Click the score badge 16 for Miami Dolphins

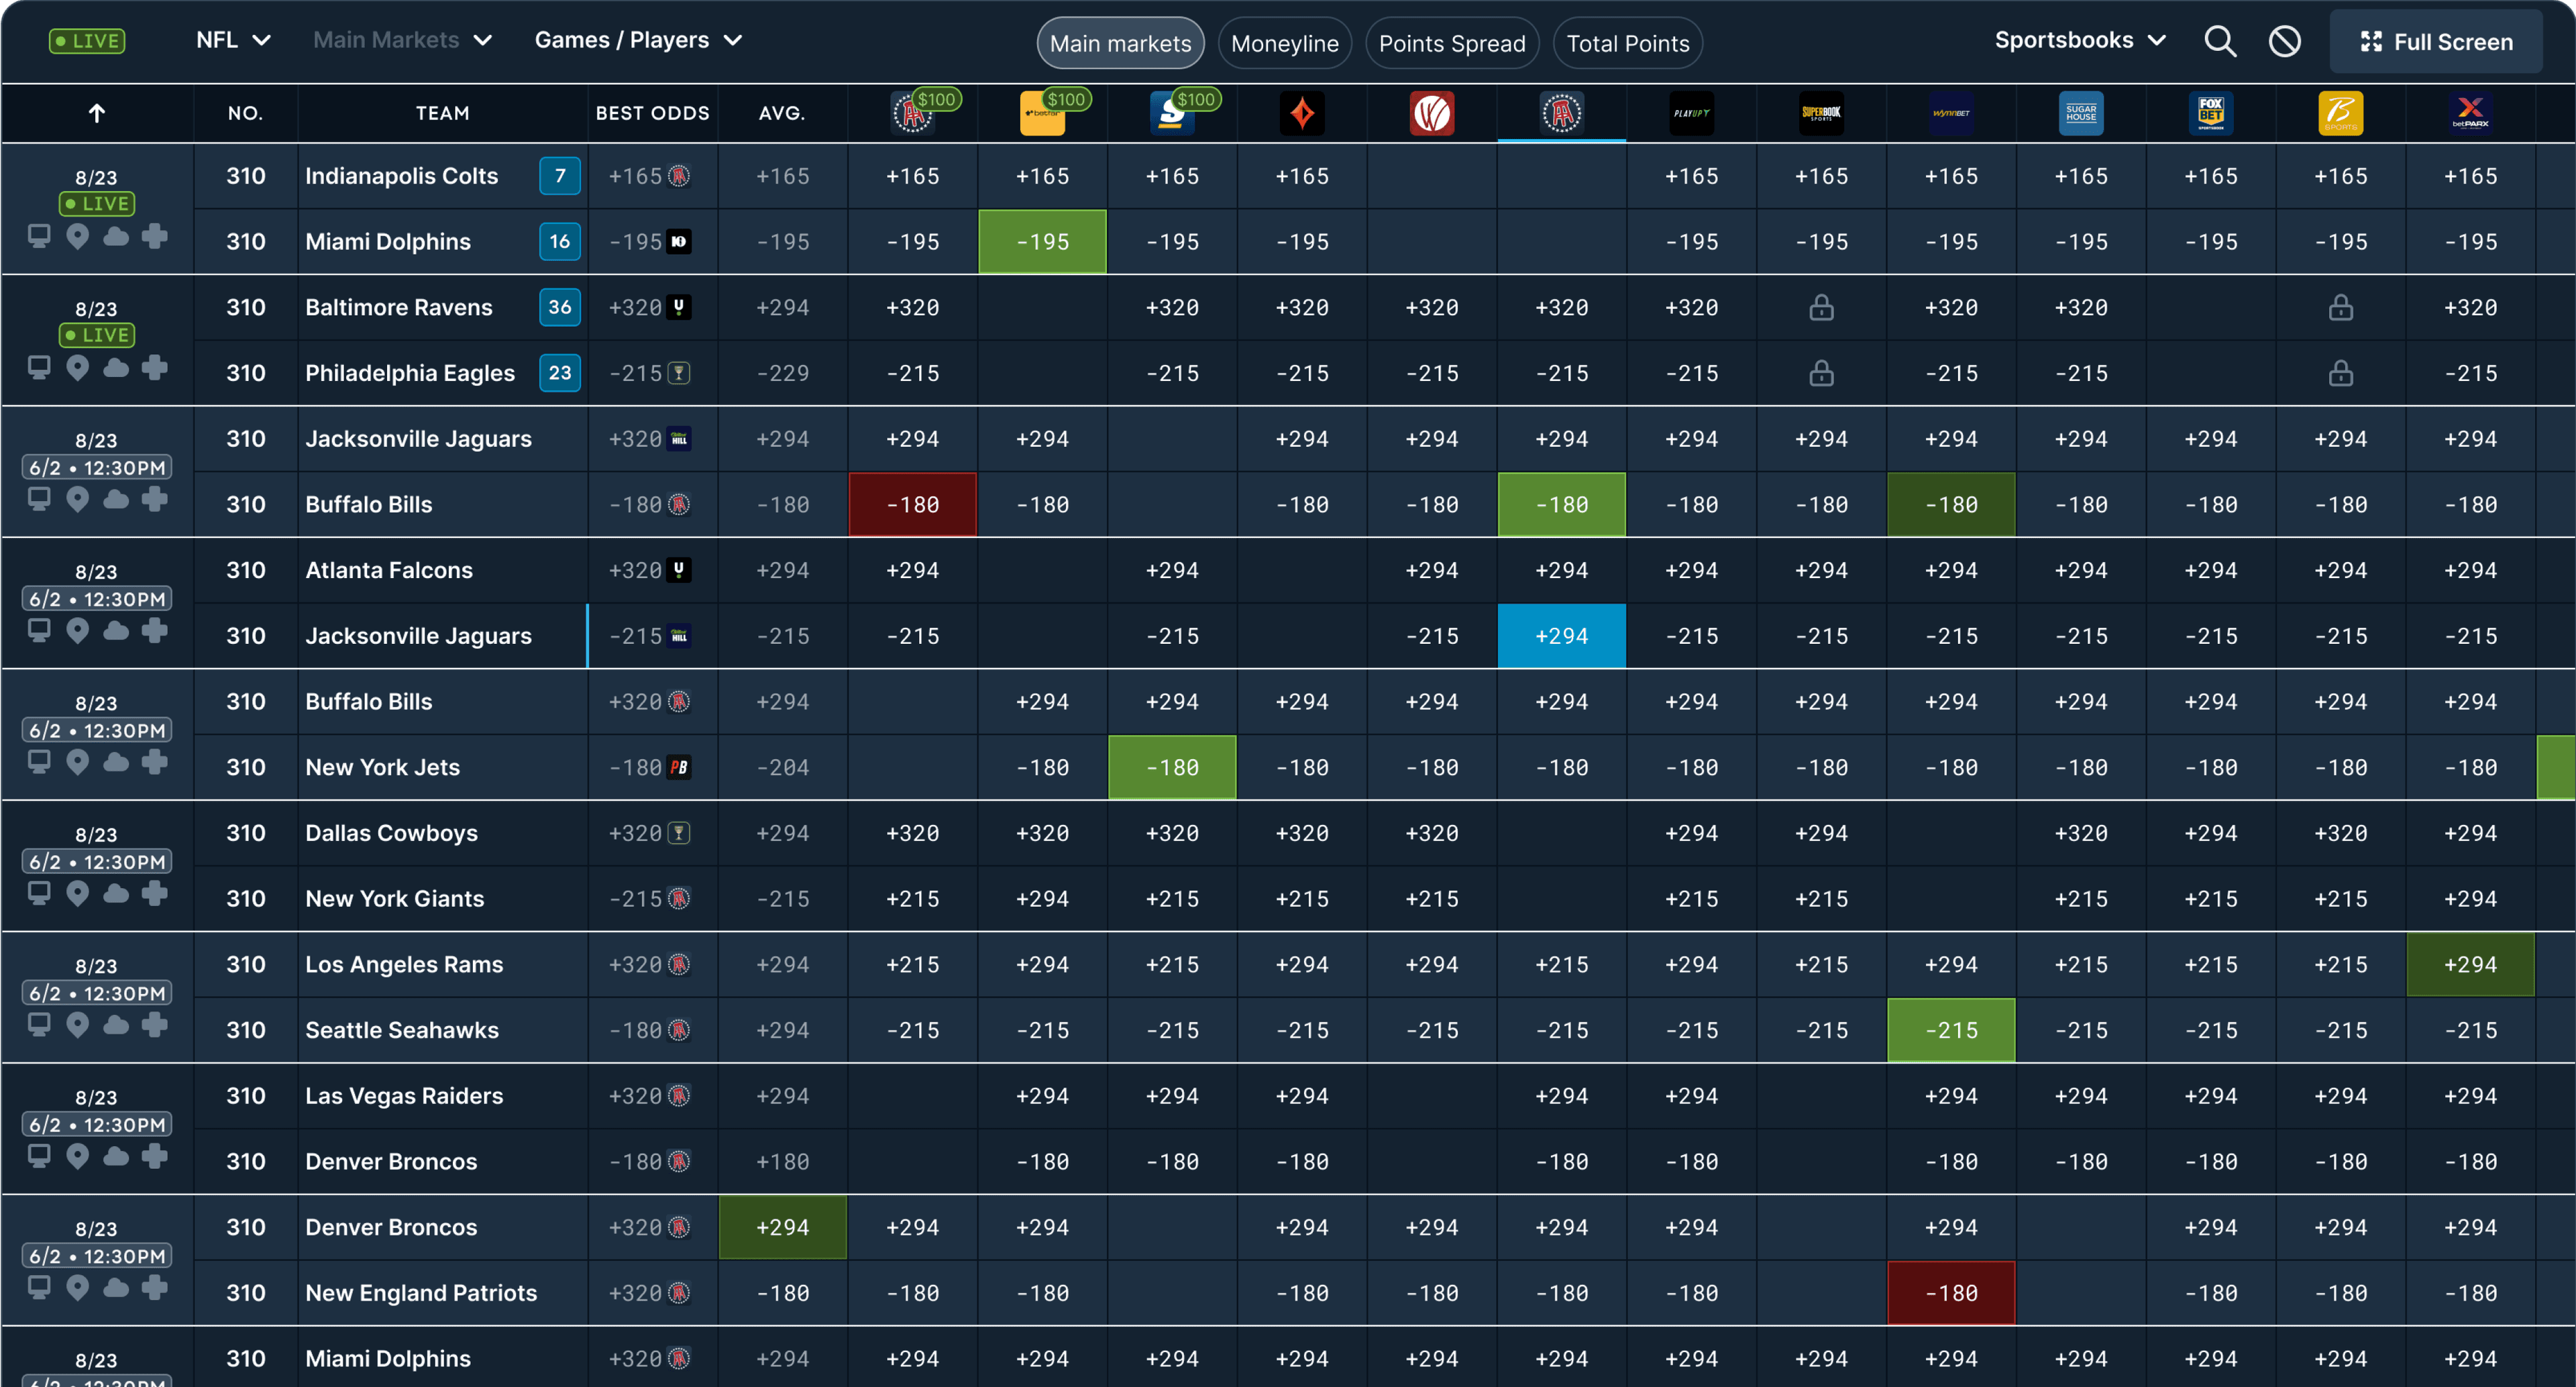[x=560, y=241]
